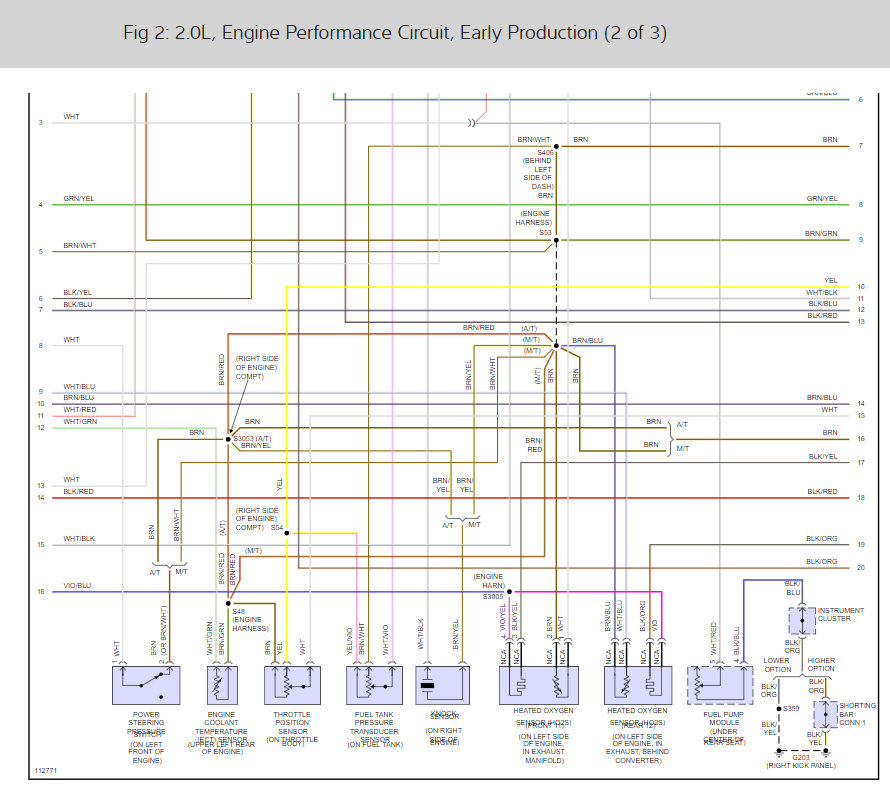
Task: Select the throttle position sensor symbol box
Action: [x=292, y=685]
